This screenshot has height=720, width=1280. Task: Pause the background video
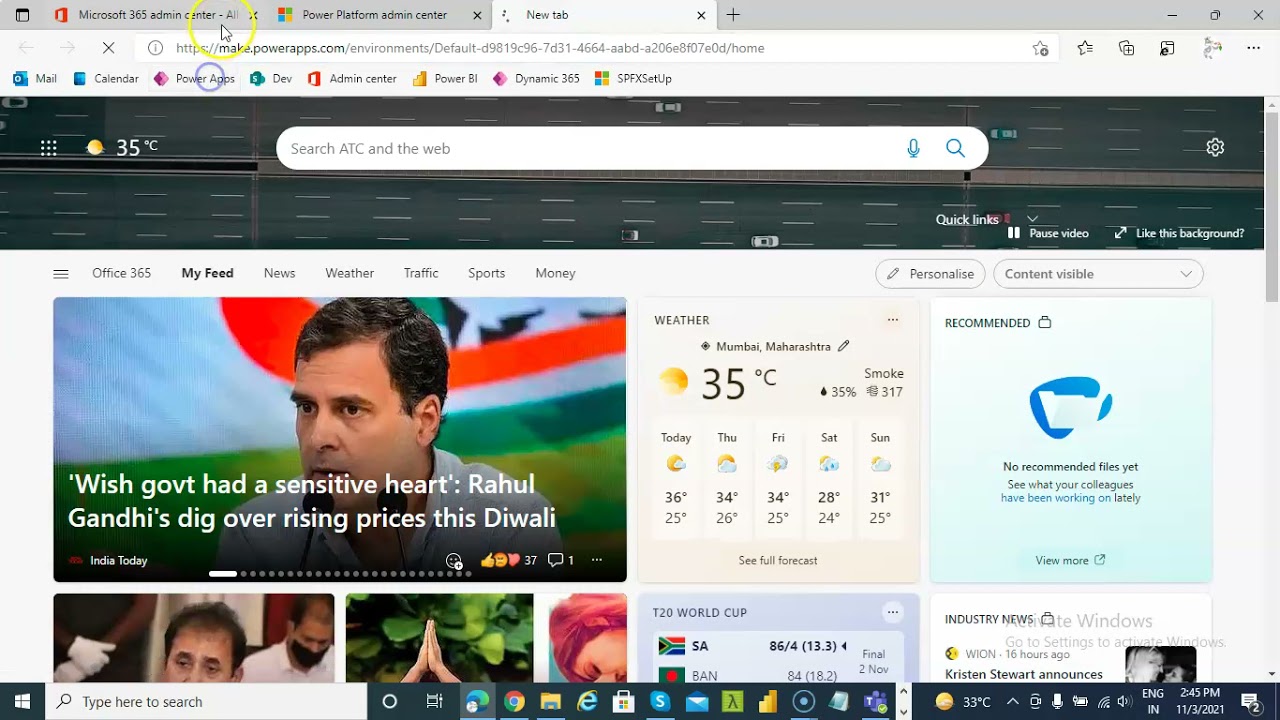[1048, 233]
